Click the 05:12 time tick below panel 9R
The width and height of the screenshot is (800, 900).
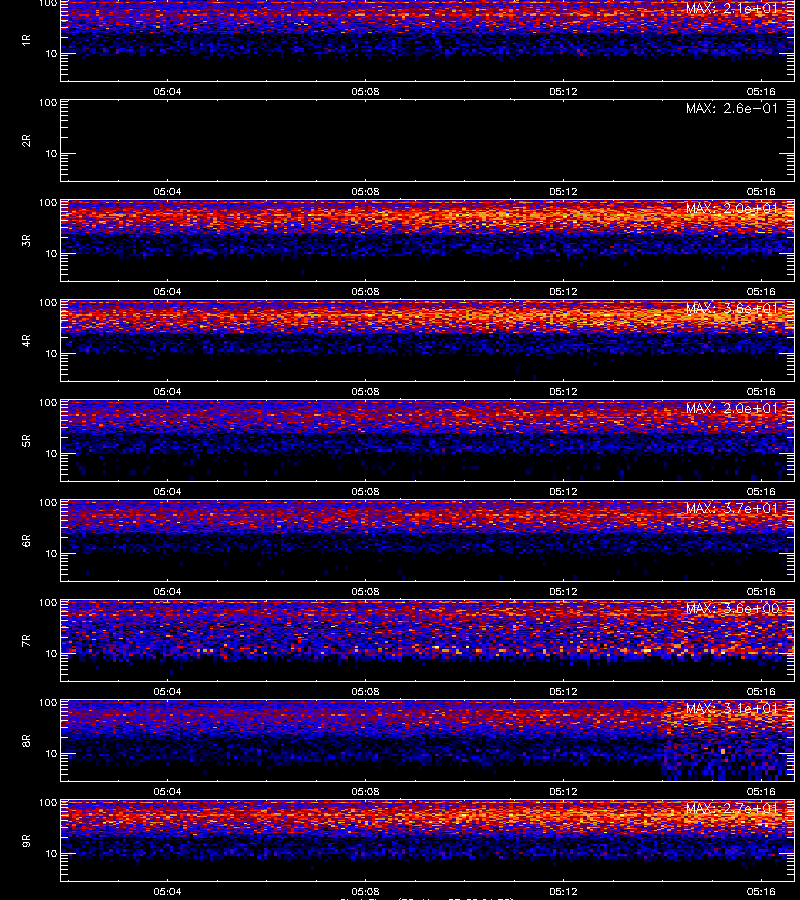tap(563, 891)
